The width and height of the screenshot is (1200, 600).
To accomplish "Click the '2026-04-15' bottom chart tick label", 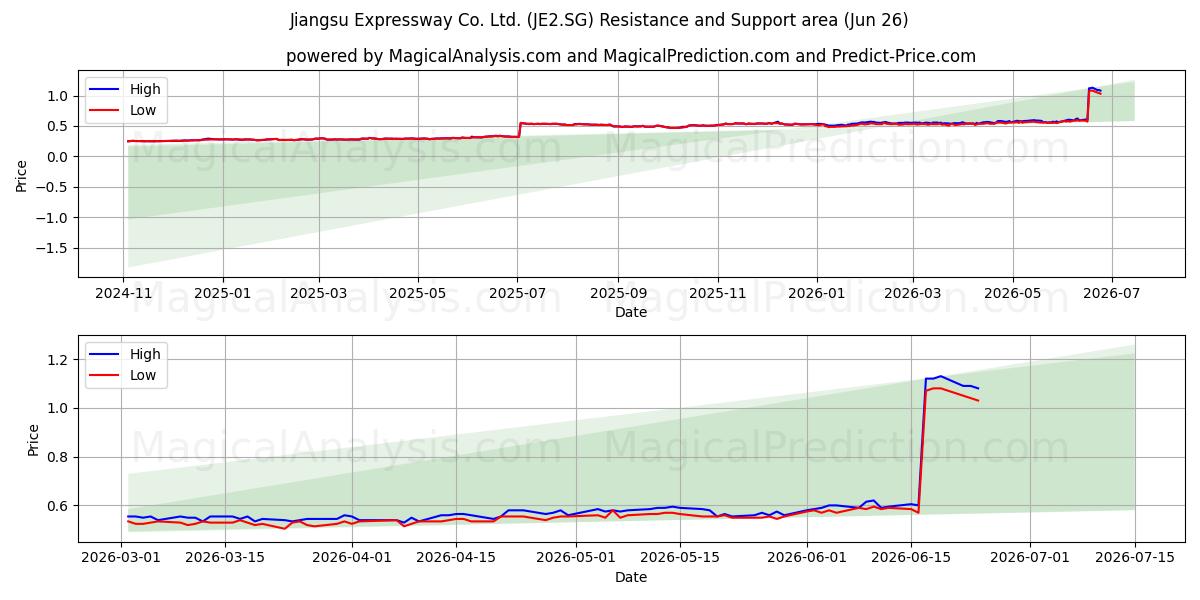I will tap(457, 558).
